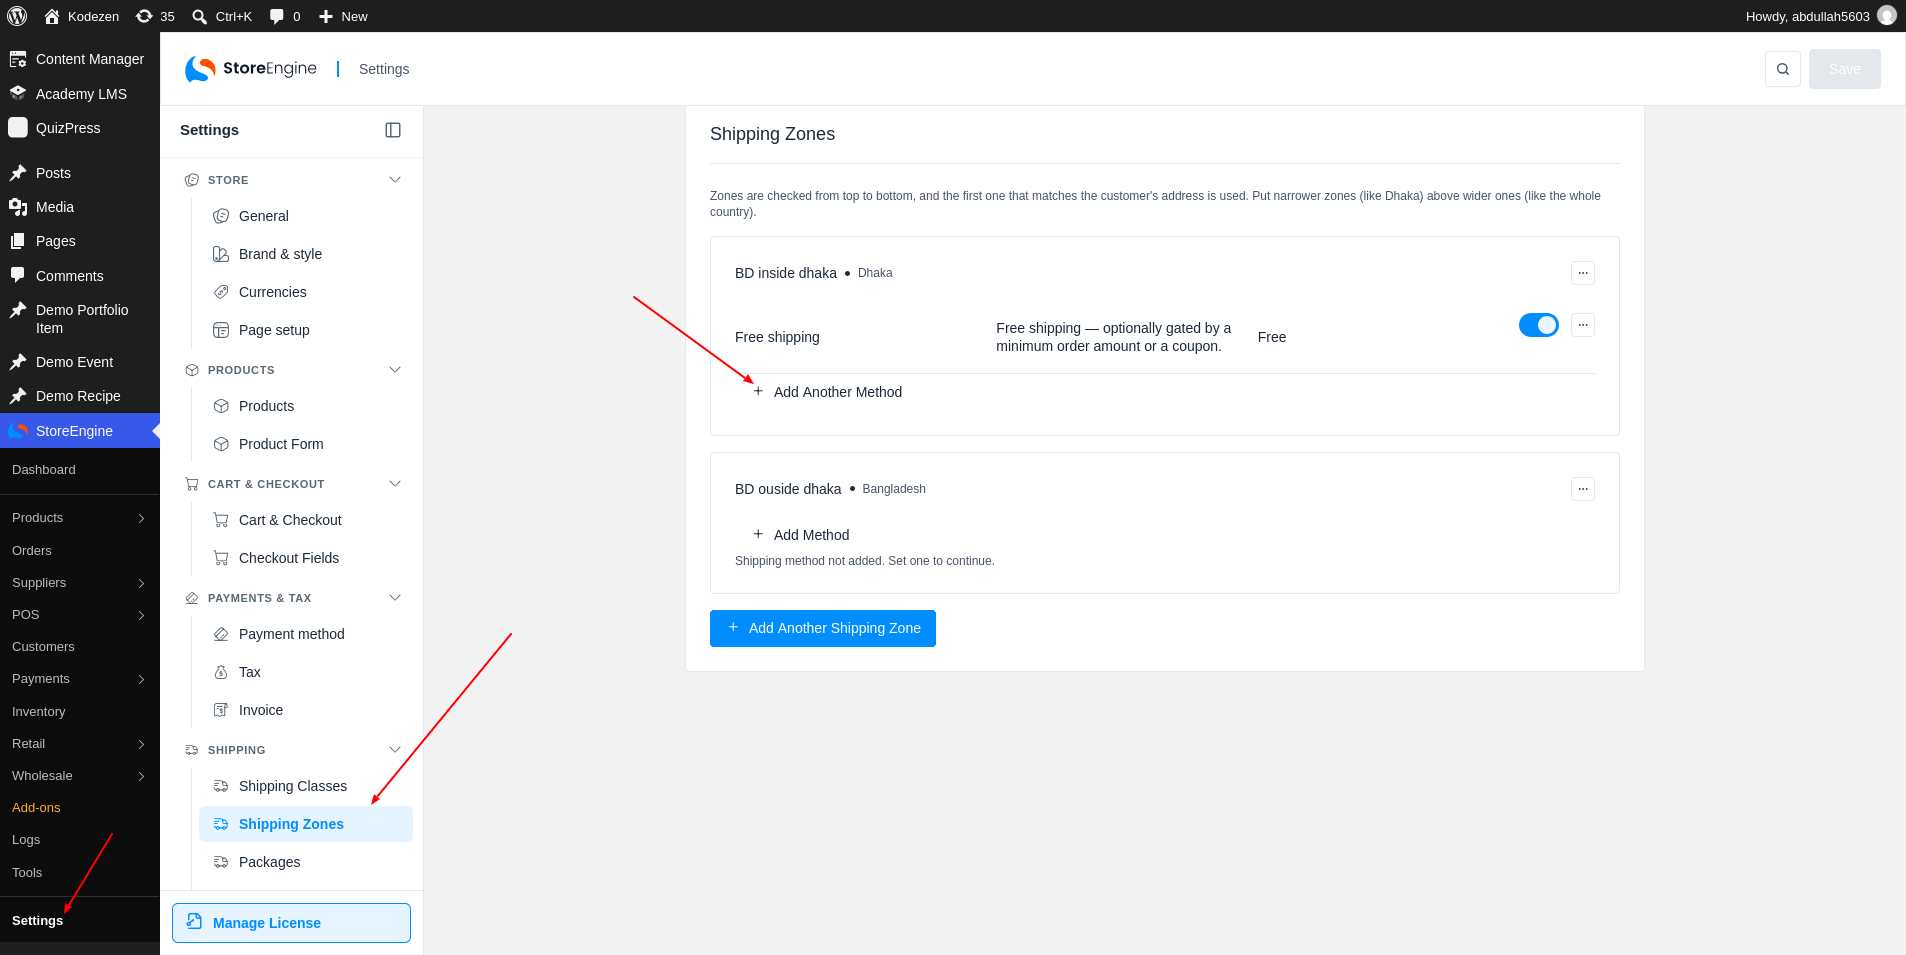Click the Content Manager menu icon
Viewport: 1906px width, 955px height.
click(x=18, y=59)
